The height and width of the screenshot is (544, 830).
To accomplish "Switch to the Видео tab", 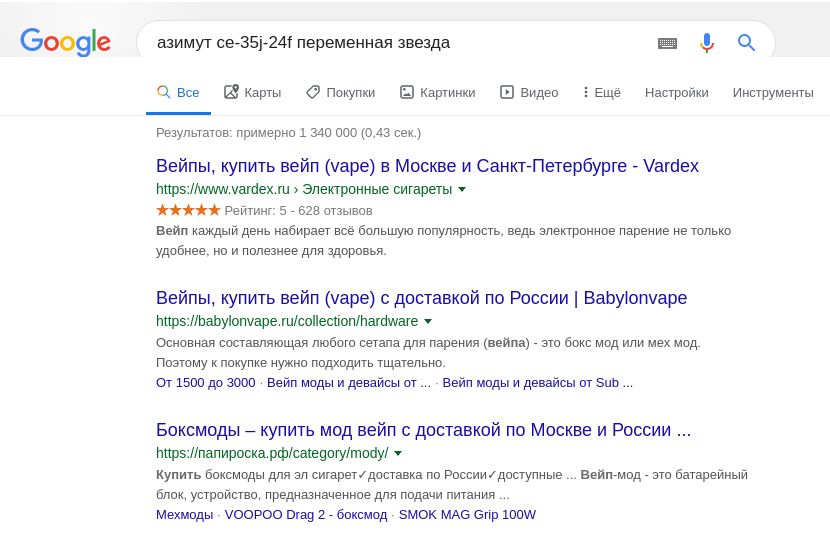I will tap(529, 93).
